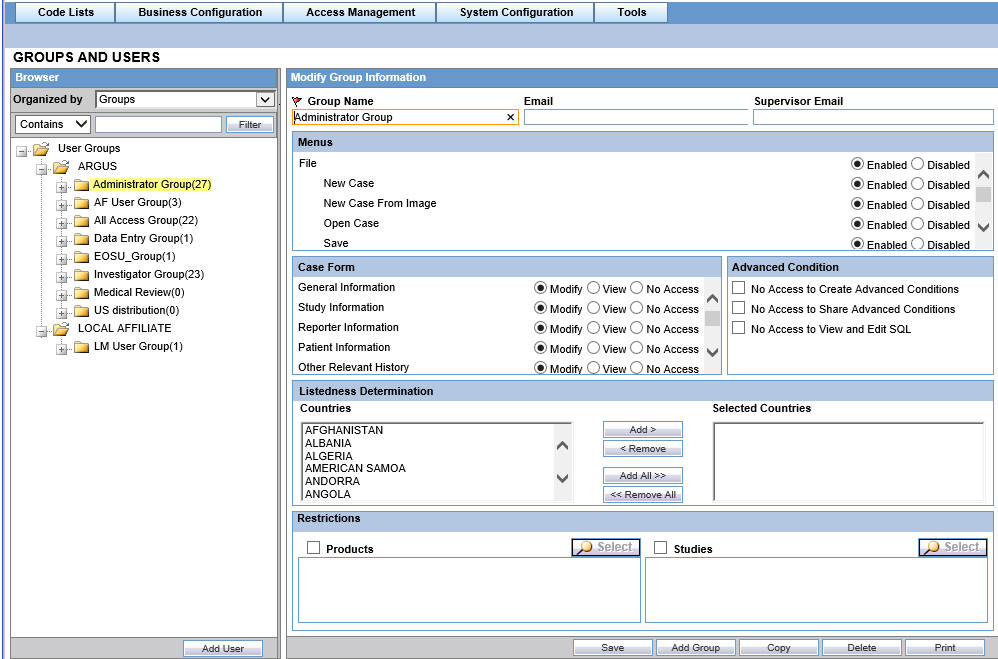Collapse the LOCAL AFFILIATE tree node
Image resolution: width=998 pixels, height=659 pixels.
click(42, 329)
